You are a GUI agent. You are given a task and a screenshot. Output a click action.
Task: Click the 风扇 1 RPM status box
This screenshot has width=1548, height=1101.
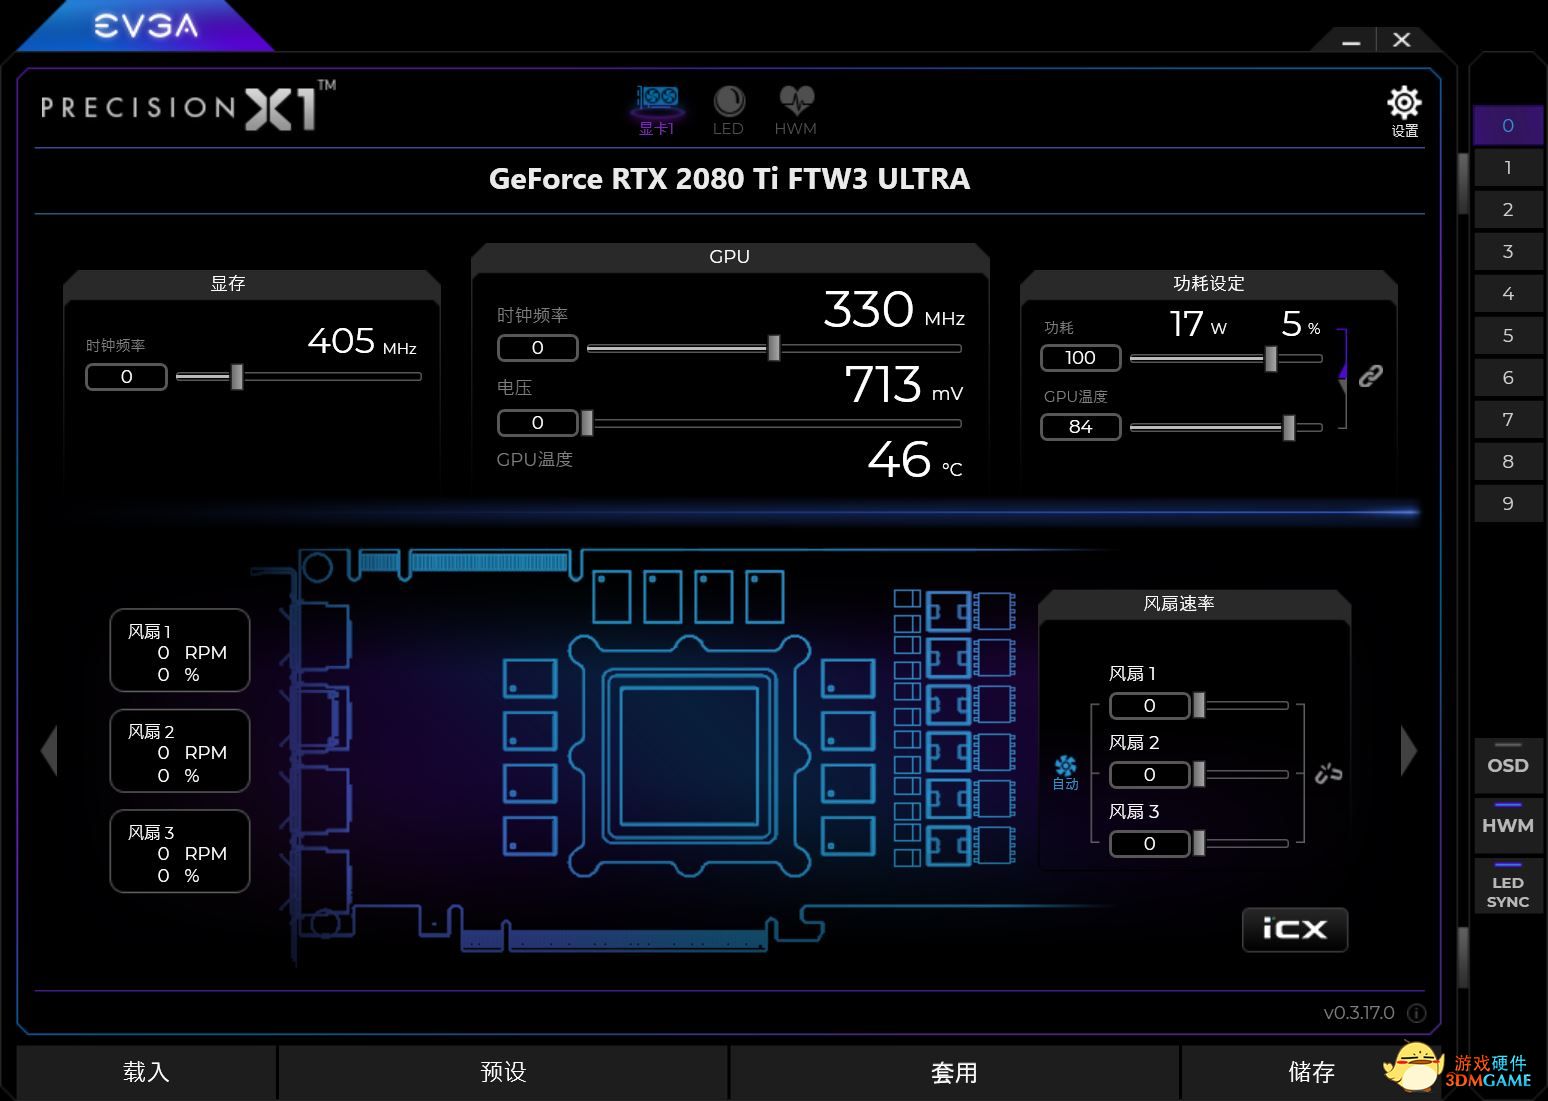[180, 651]
